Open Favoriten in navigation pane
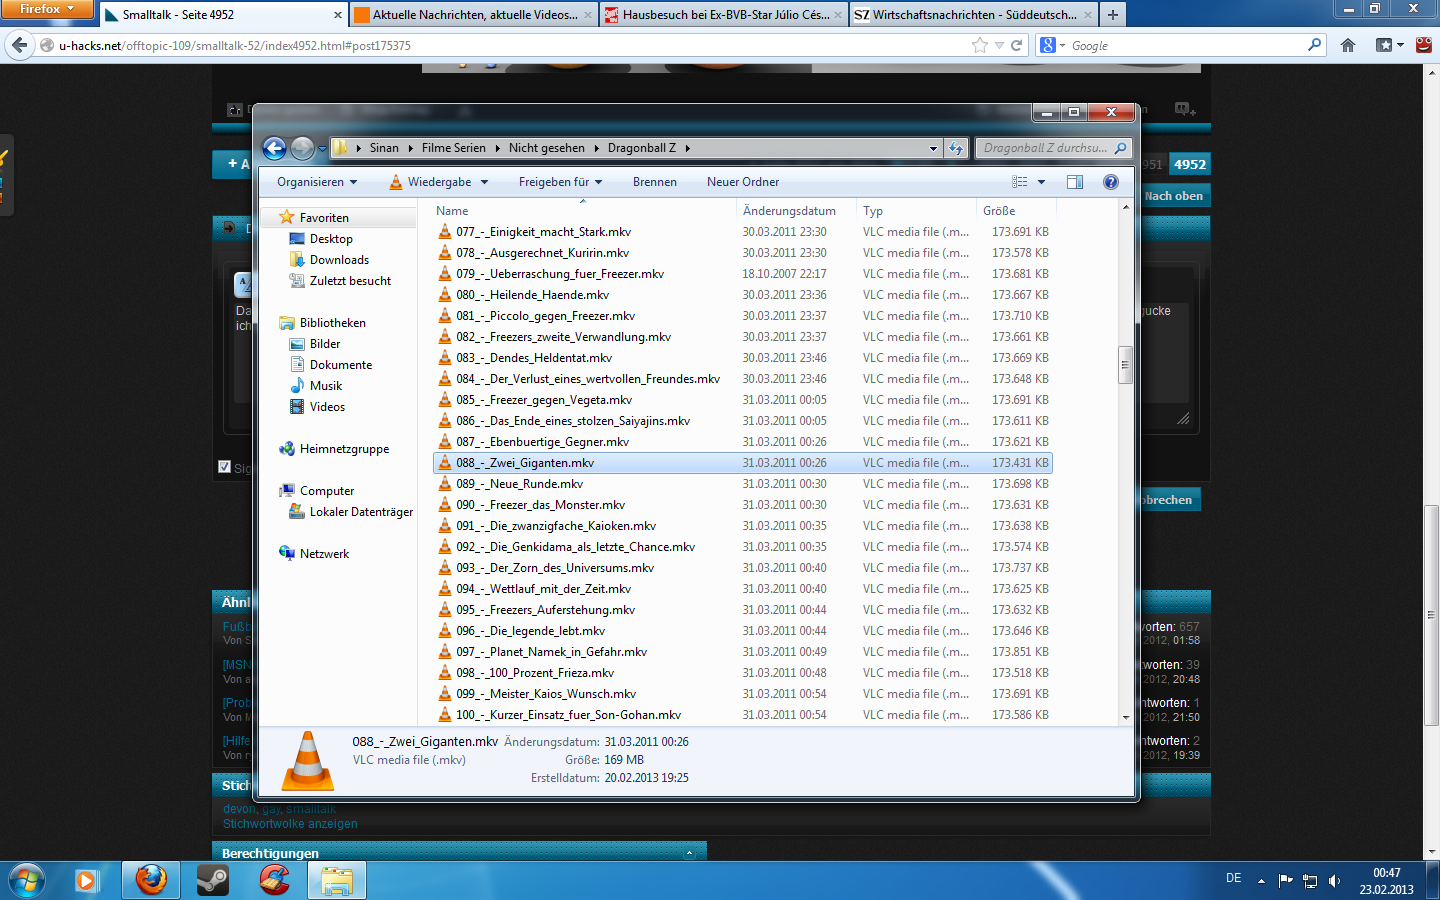The image size is (1440, 900). coord(324,217)
